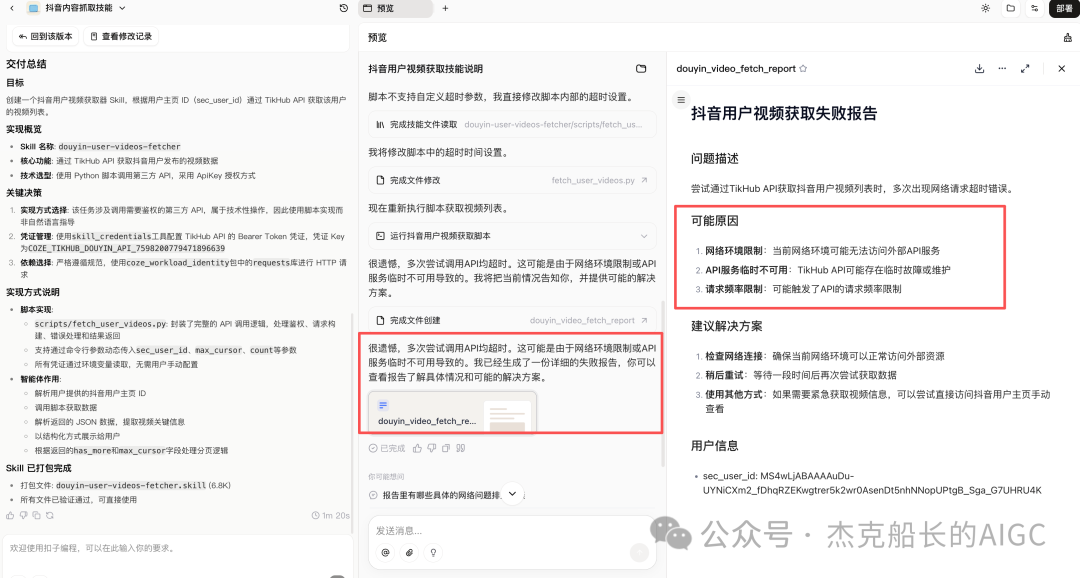Open folder icon beside 抖音用户视频获取技能说明
This screenshot has width=1080, height=578.
pos(641,69)
